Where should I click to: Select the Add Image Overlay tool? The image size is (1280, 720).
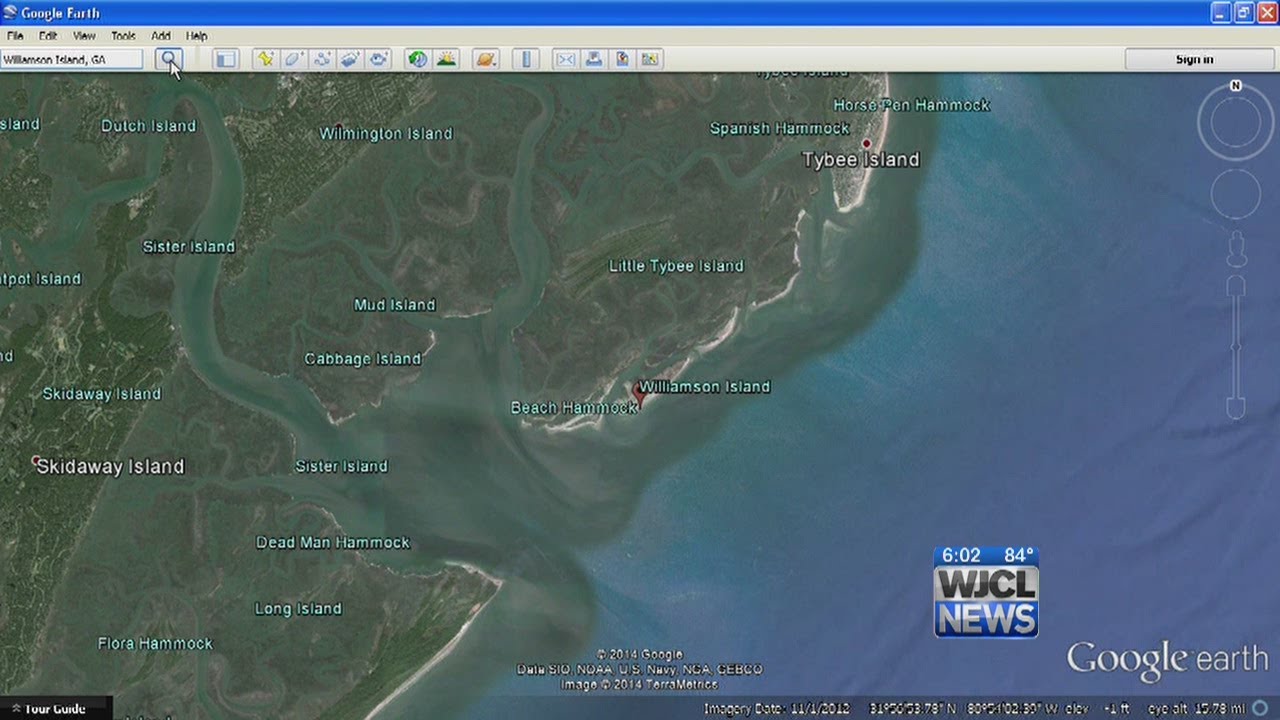click(349, 59)
